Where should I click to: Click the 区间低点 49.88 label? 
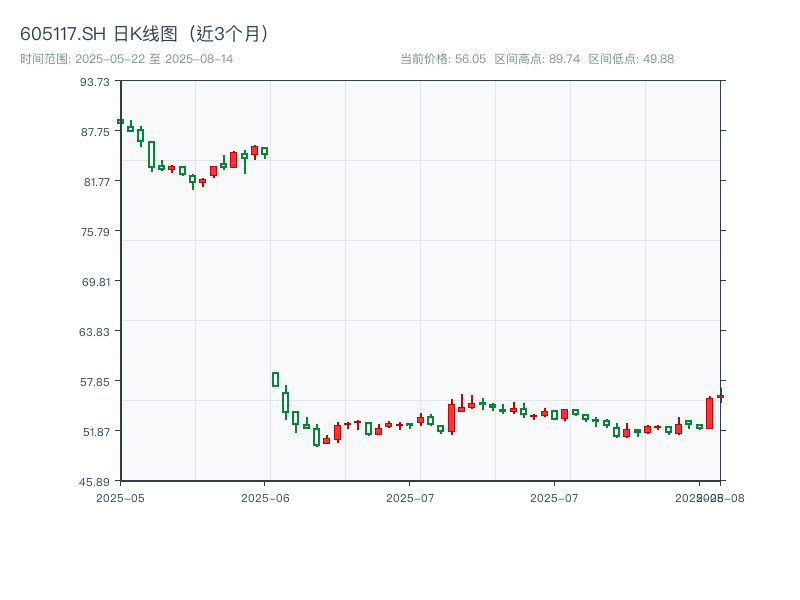(x=631, y=59)
